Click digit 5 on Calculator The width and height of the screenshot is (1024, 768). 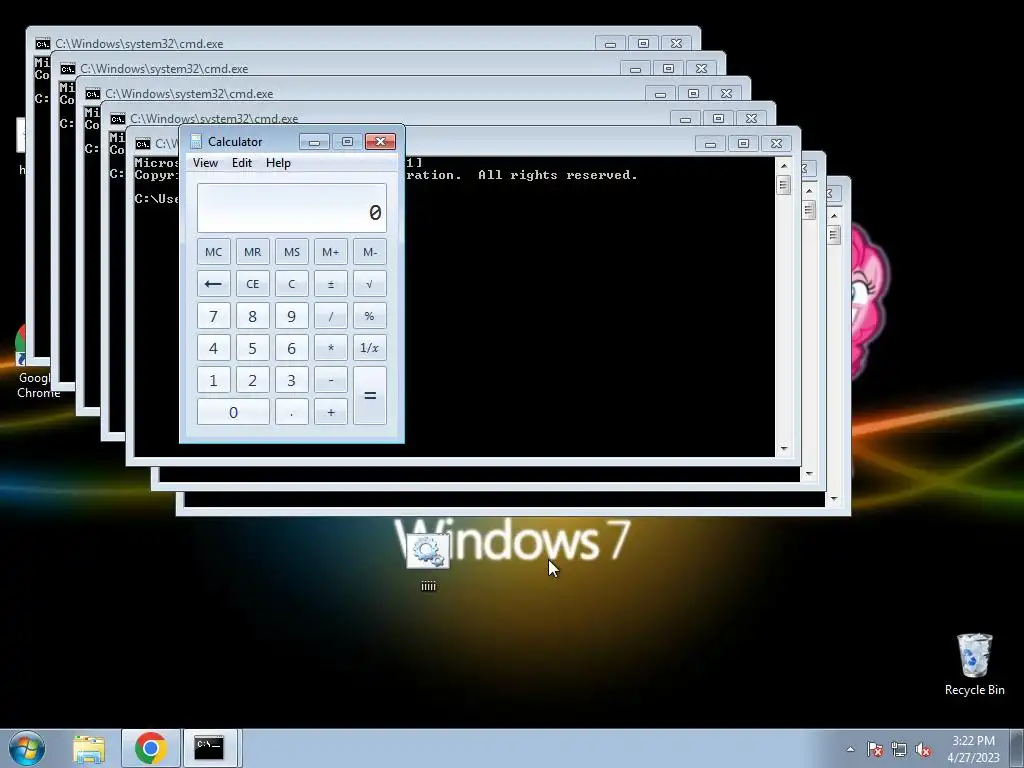coord(253,348)
